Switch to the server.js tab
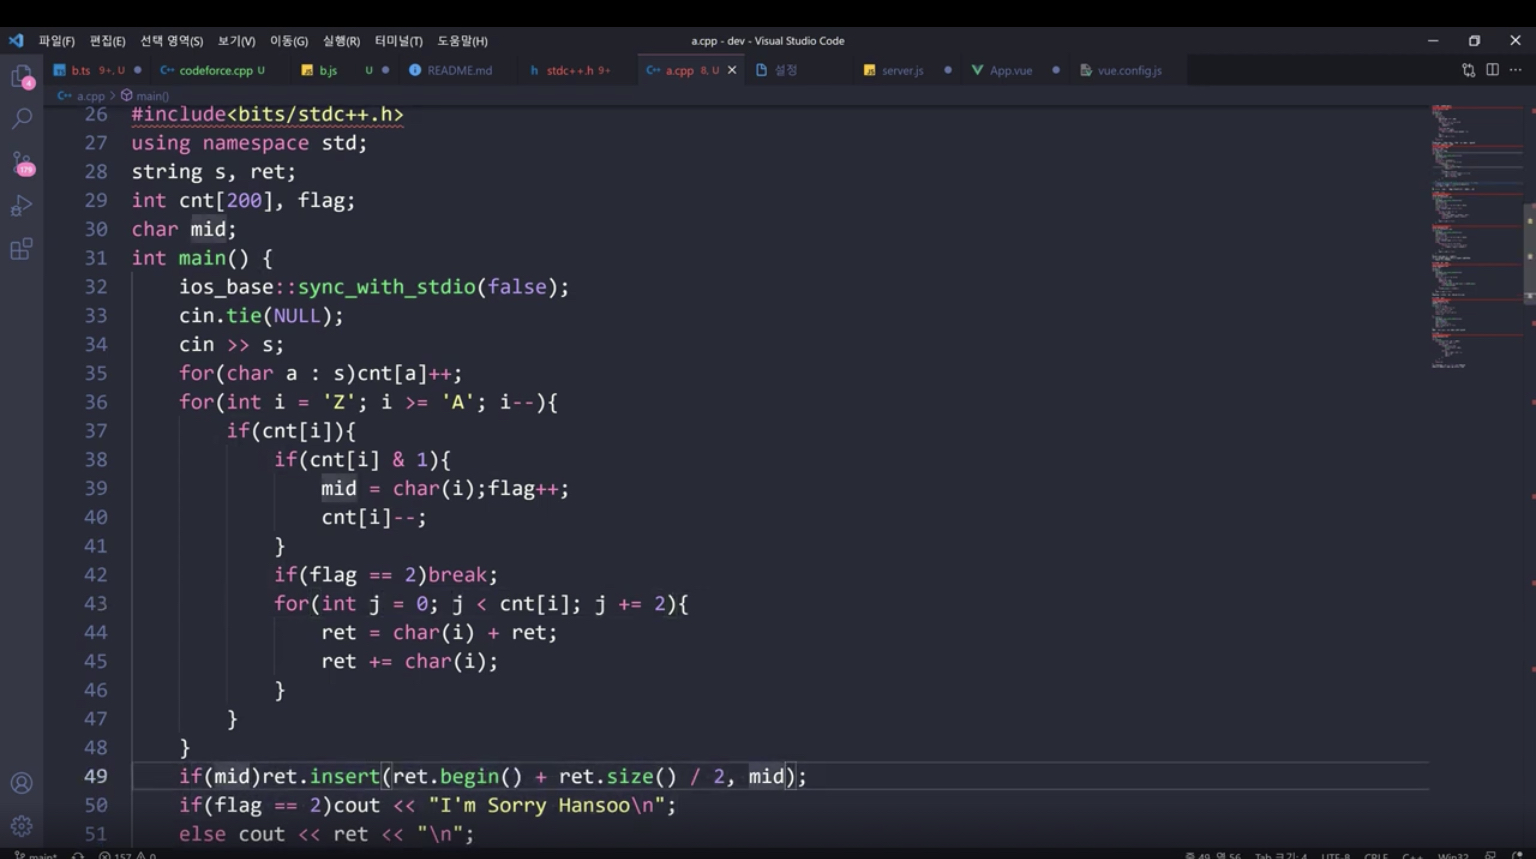The image size is (1536, 859). click(907, 70)
